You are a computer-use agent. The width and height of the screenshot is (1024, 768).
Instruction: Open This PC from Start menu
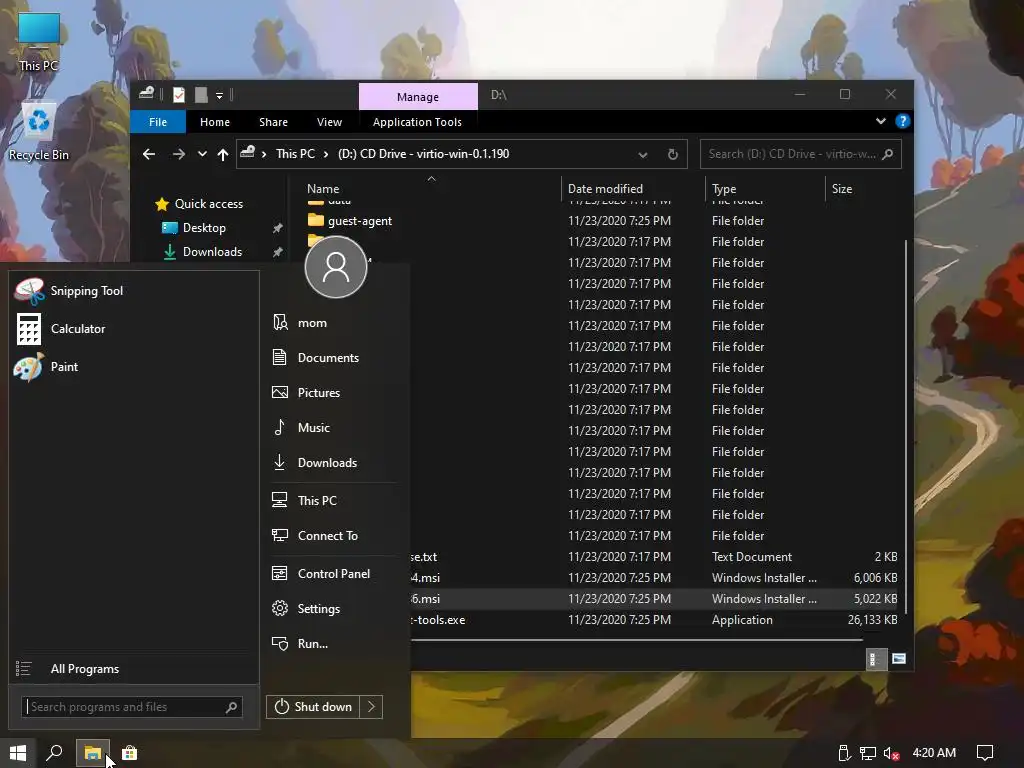pyautogui.click(x=334, y=500)
